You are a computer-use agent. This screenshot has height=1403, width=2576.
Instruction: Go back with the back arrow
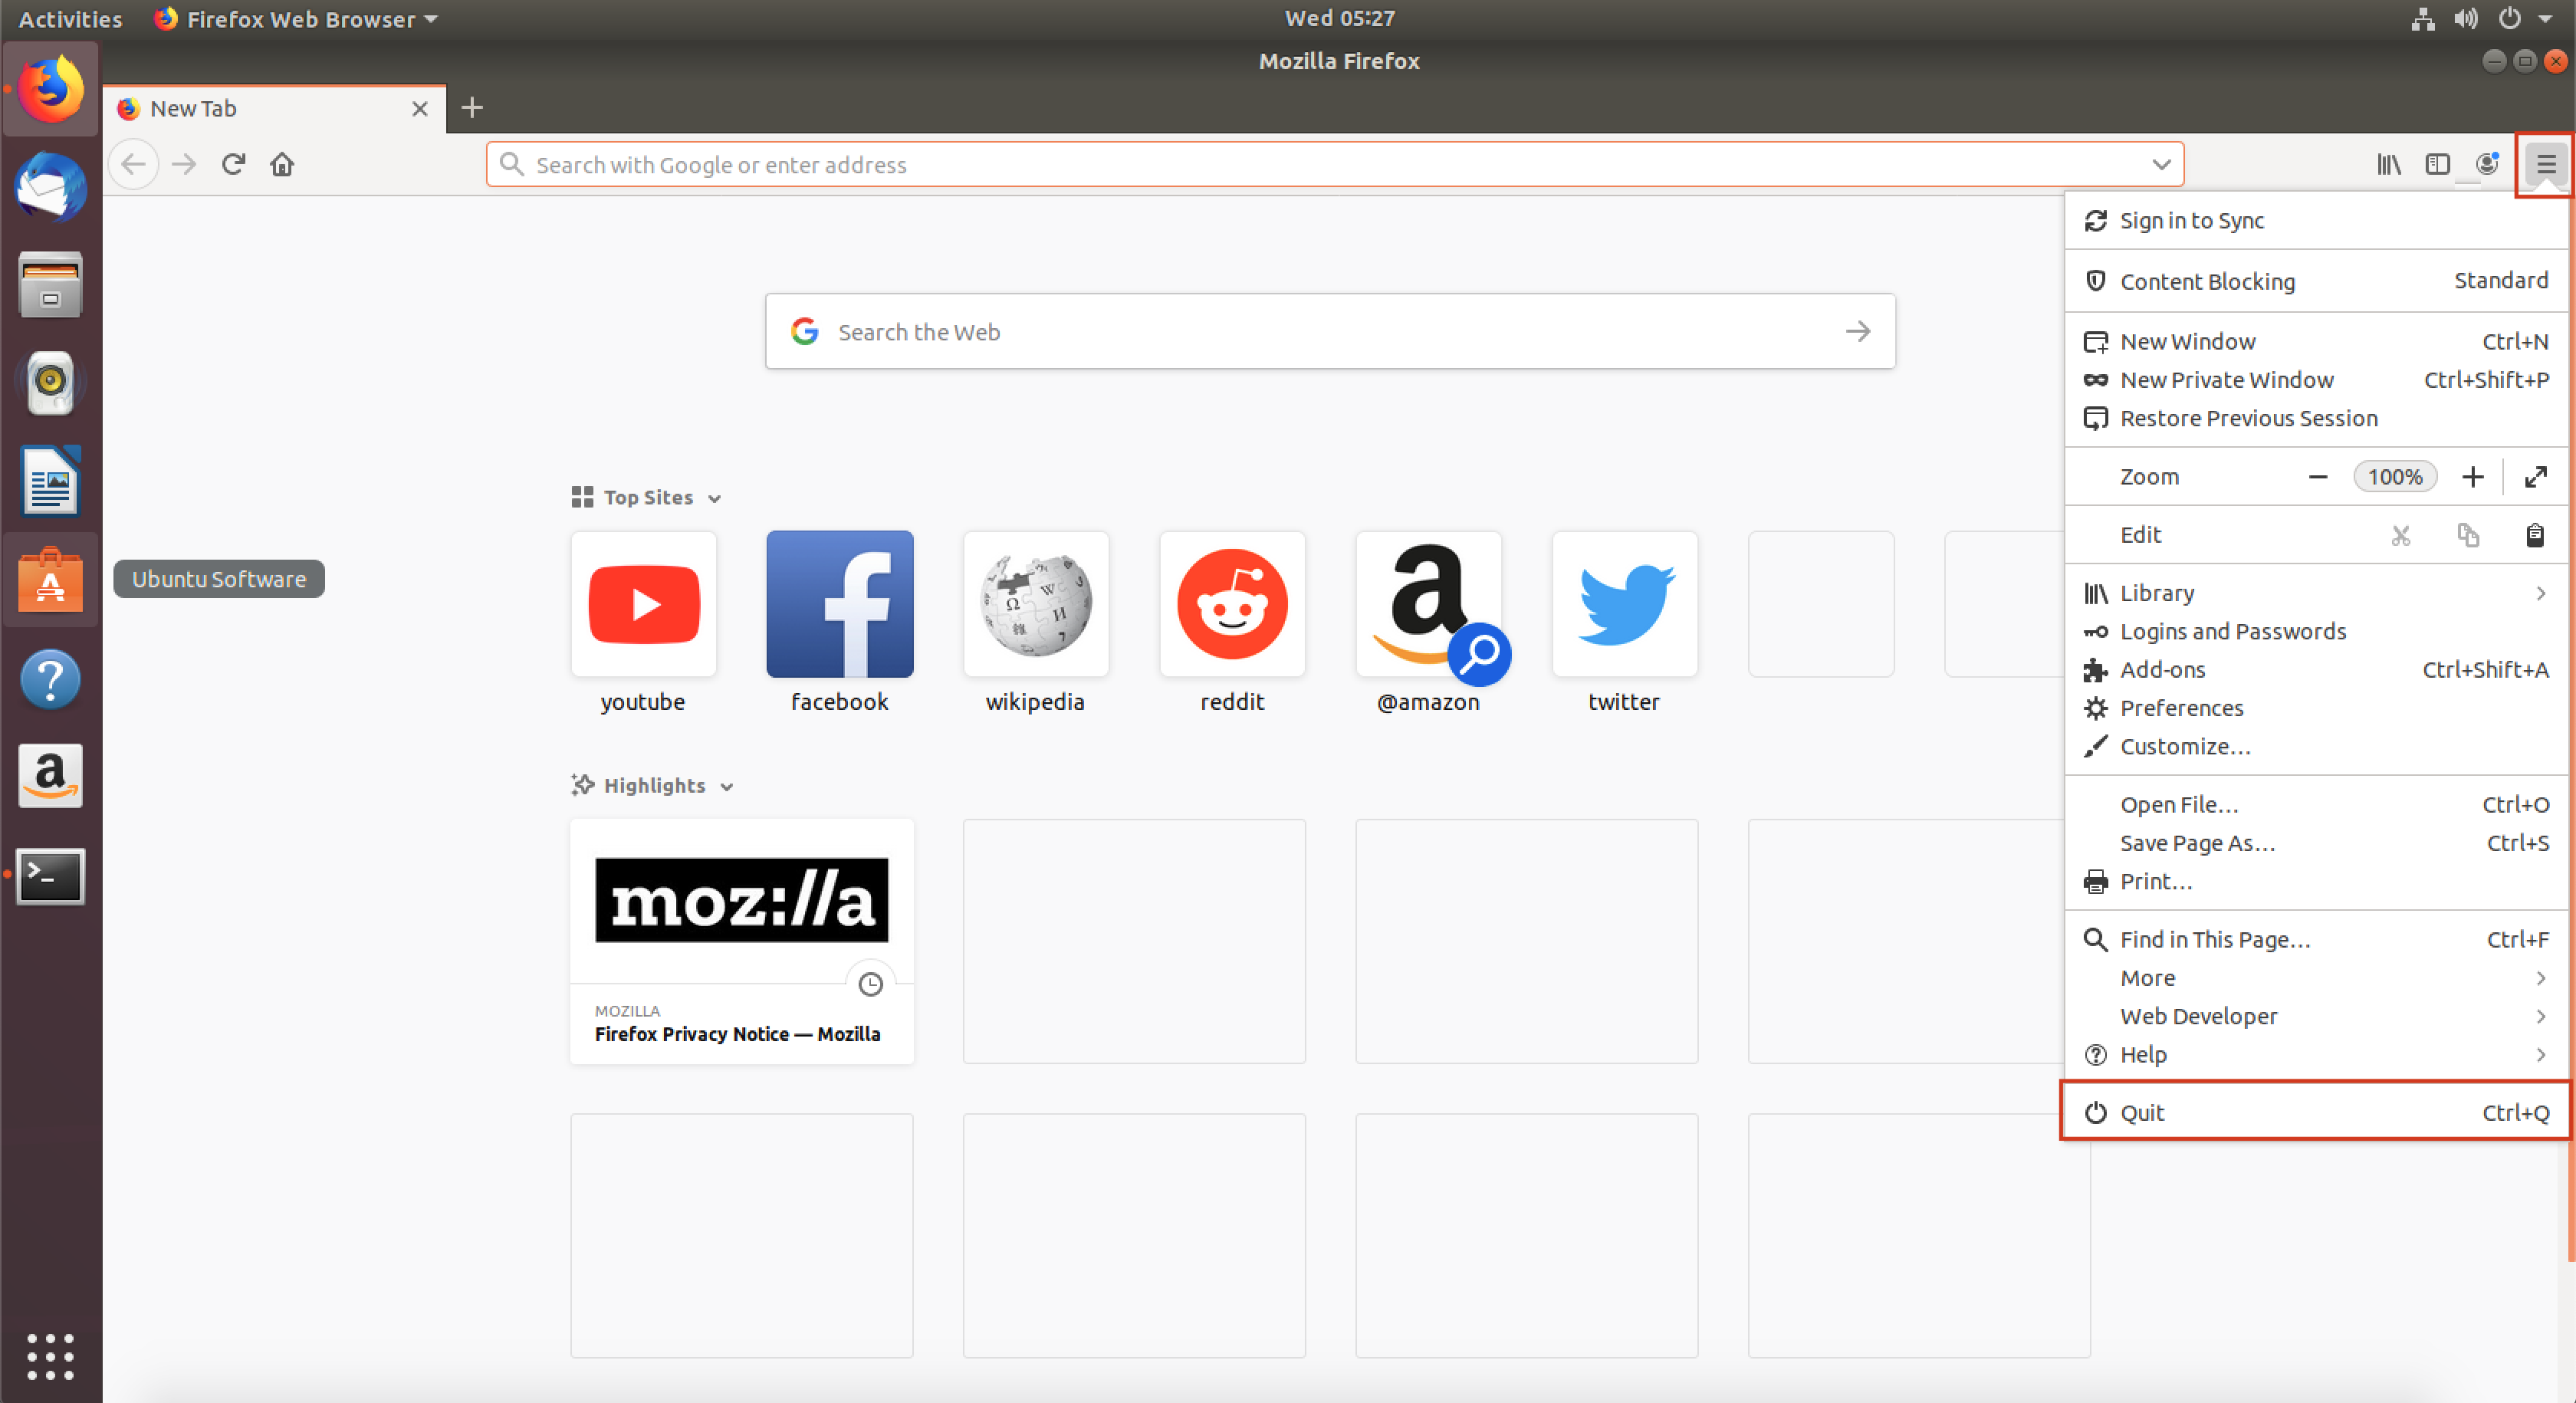[x=133, y=164]
